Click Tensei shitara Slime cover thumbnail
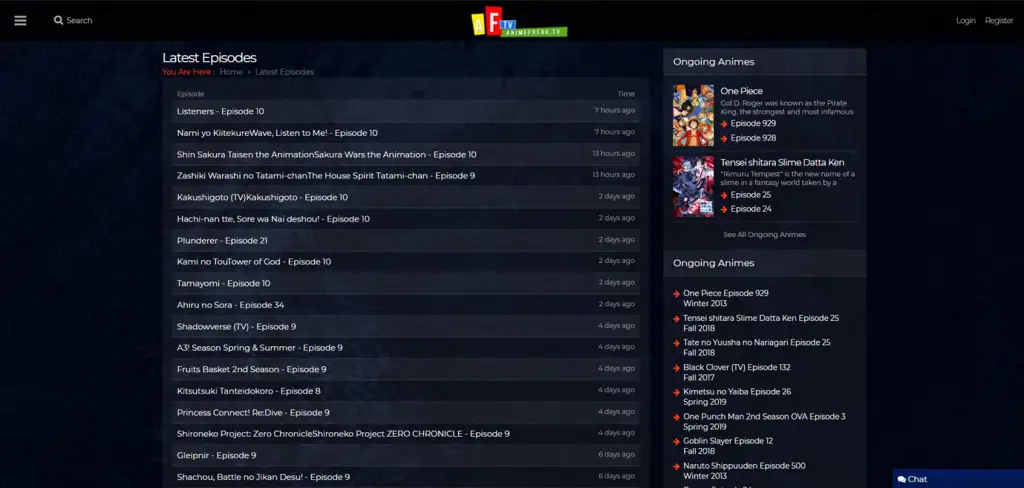The image size is (1024, 488). coord(694,186)
